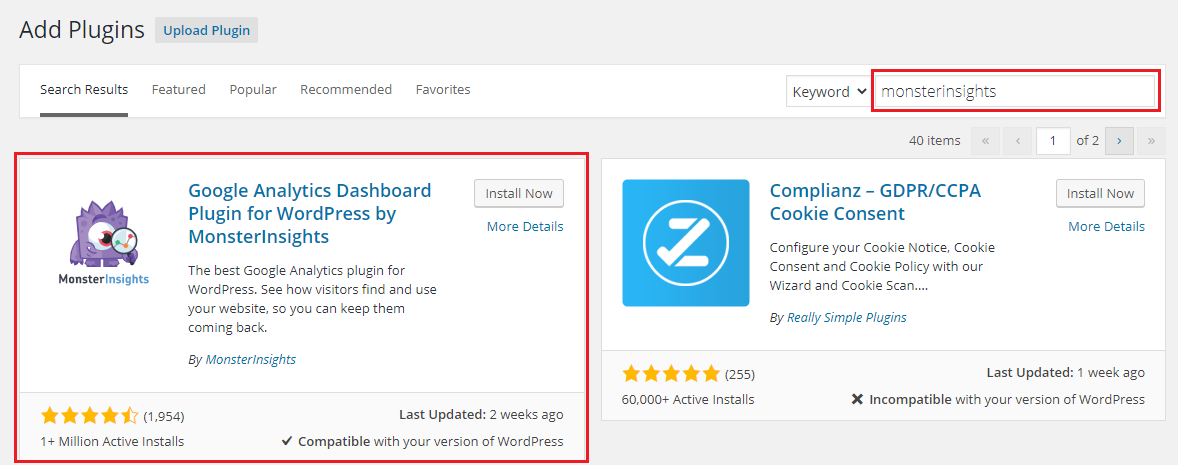Click the plugin search input field

pyautogui.click(x=1015, y=92)
